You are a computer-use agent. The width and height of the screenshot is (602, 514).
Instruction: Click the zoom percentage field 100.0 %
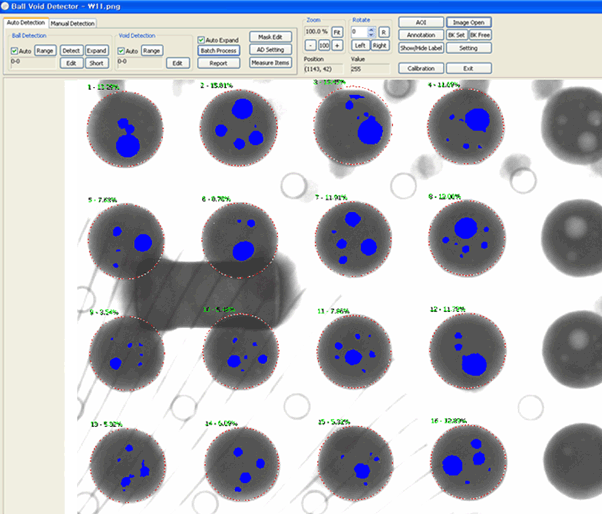click(x=317, y=32)
